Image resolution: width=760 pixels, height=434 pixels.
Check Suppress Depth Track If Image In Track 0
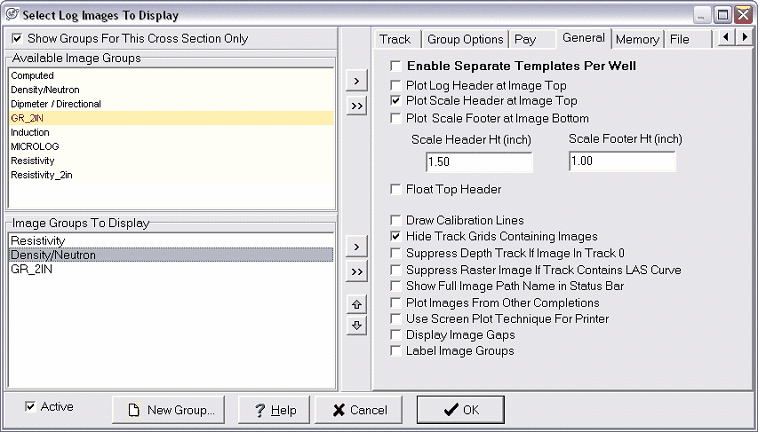point(396,253)
